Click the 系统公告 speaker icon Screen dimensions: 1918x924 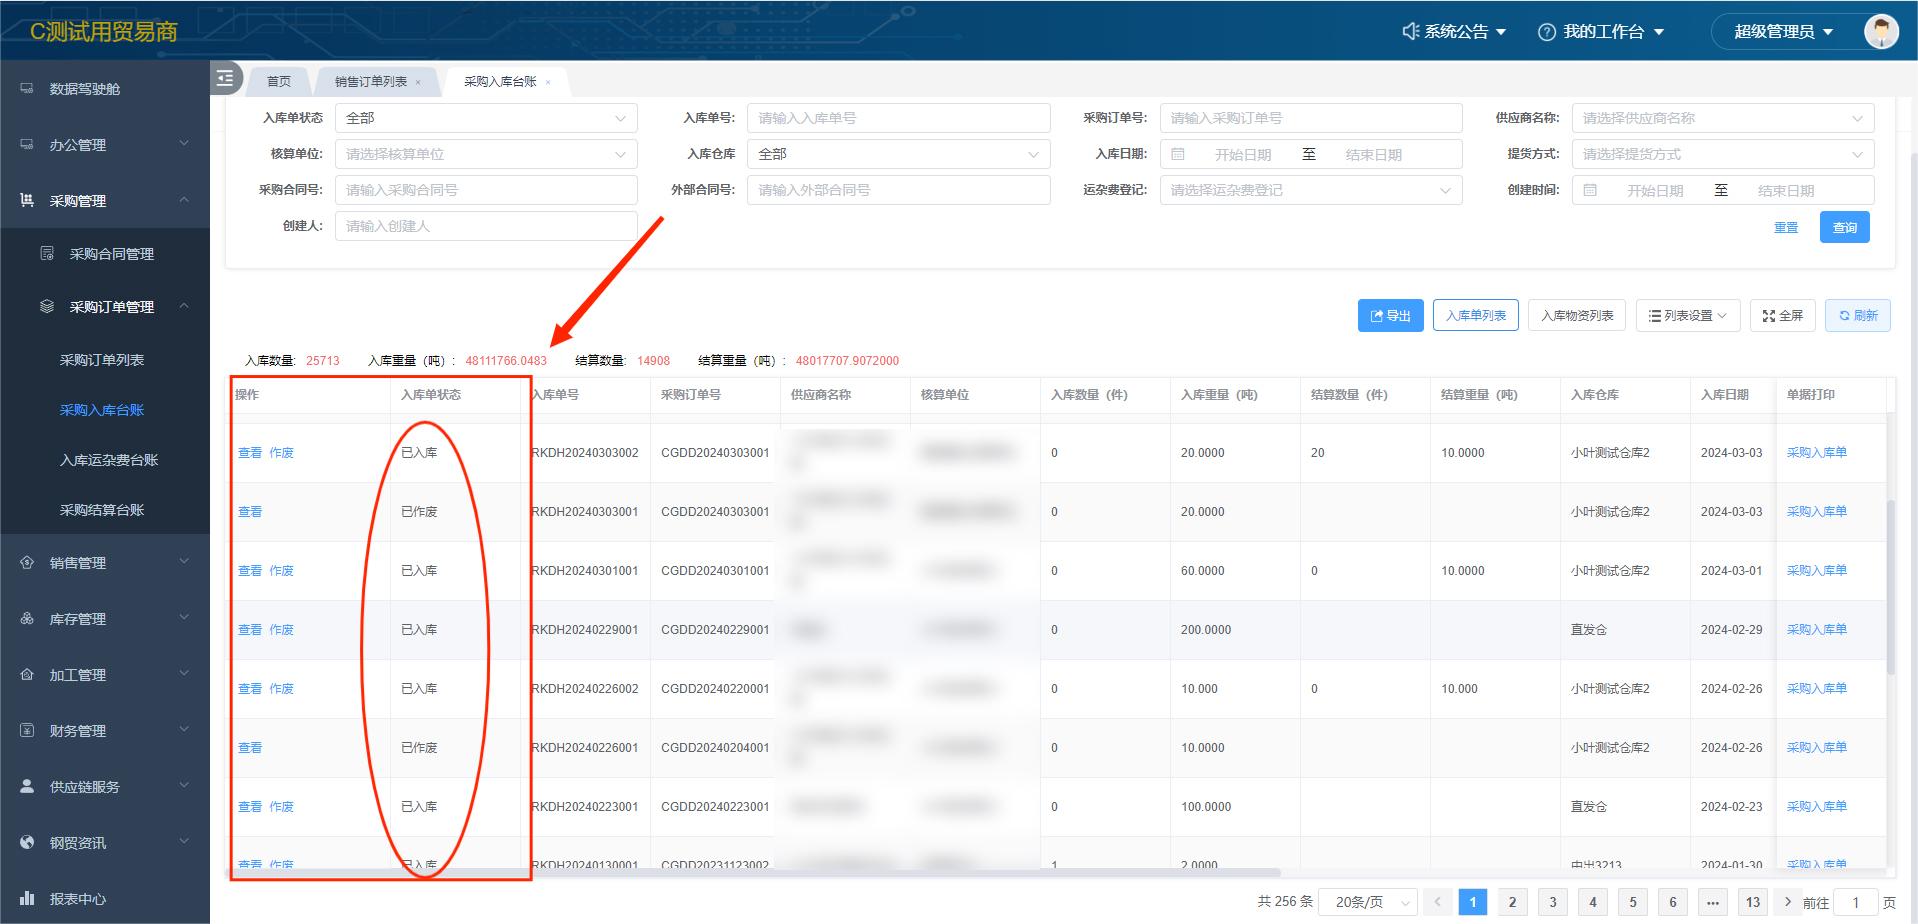coord(1410,32)
